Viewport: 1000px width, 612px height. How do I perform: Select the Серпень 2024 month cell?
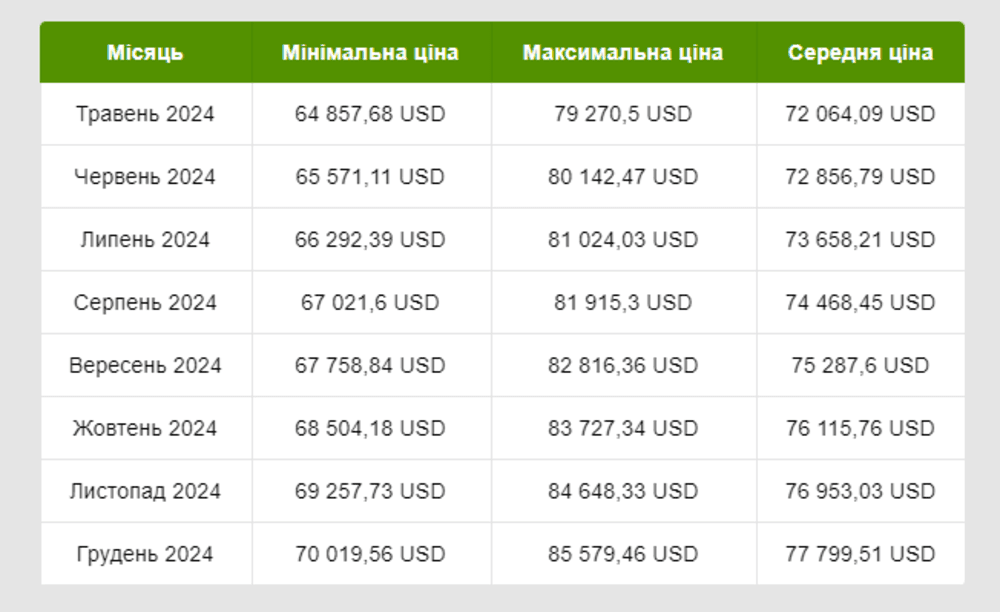145,302
